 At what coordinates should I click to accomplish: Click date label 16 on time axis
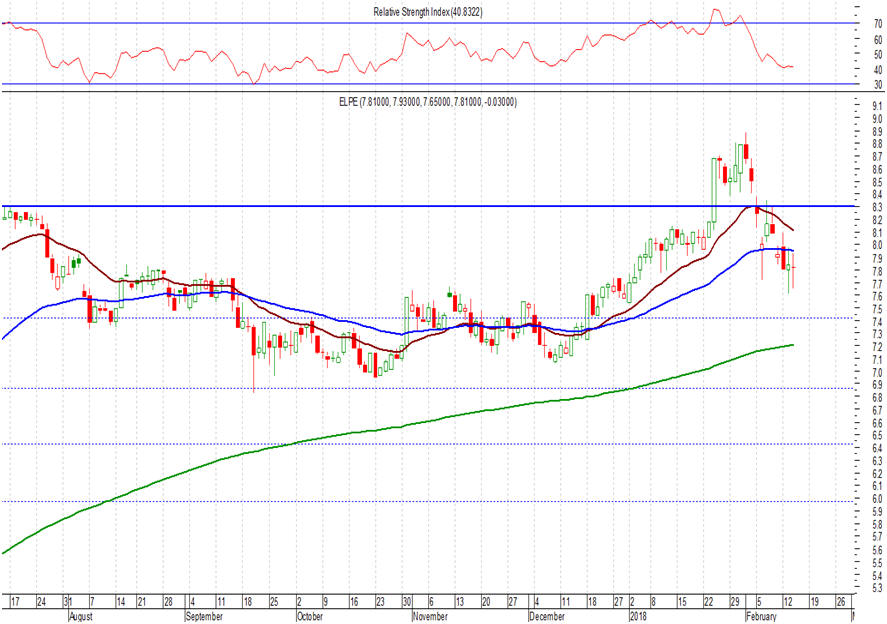point(354,601)
